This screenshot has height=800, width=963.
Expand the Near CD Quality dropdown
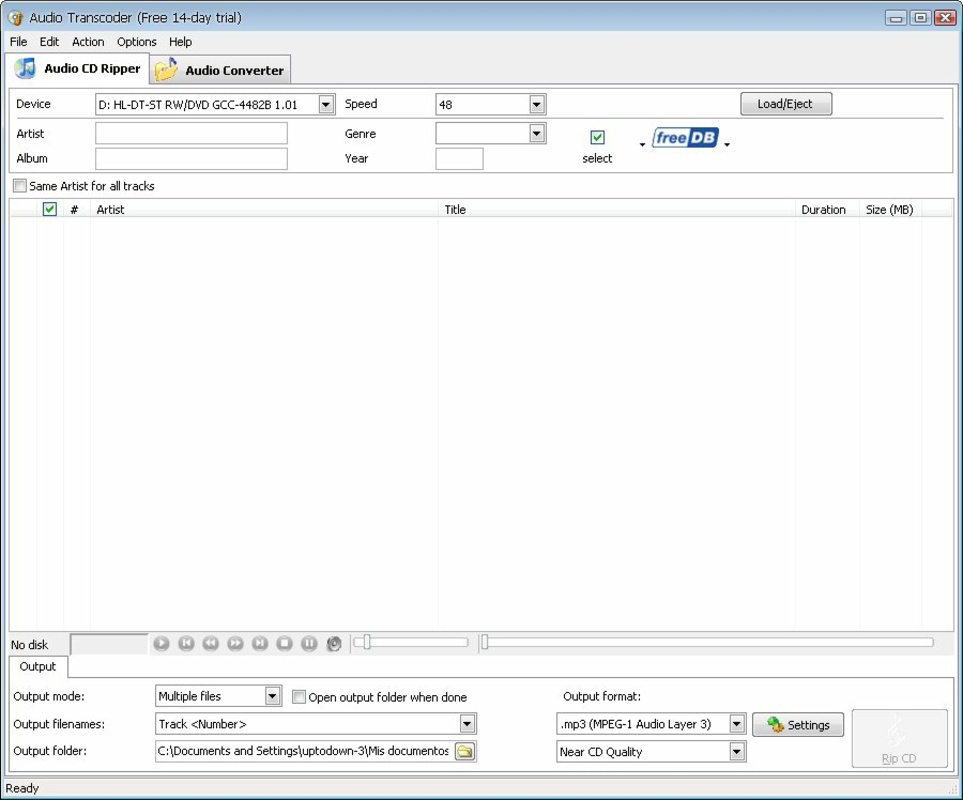click(x=737, y=751)
